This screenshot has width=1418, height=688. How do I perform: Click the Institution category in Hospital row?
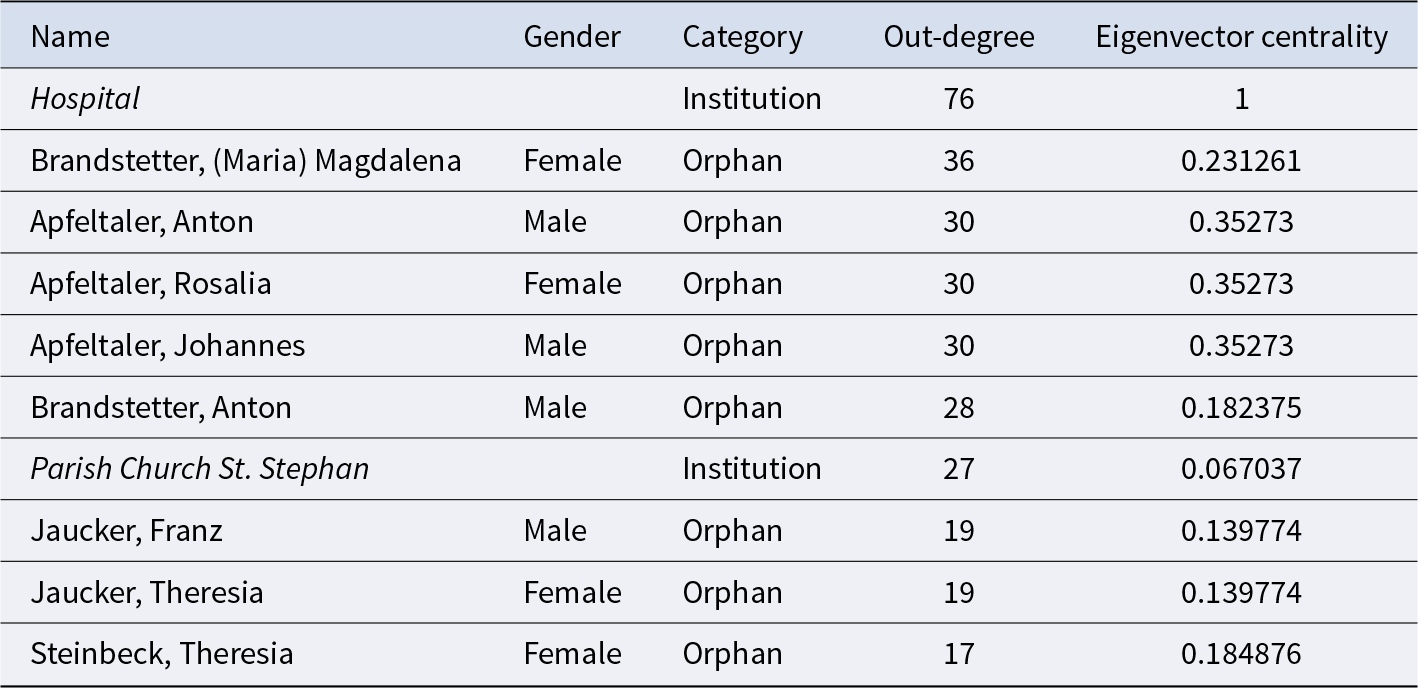click(751, 98)
